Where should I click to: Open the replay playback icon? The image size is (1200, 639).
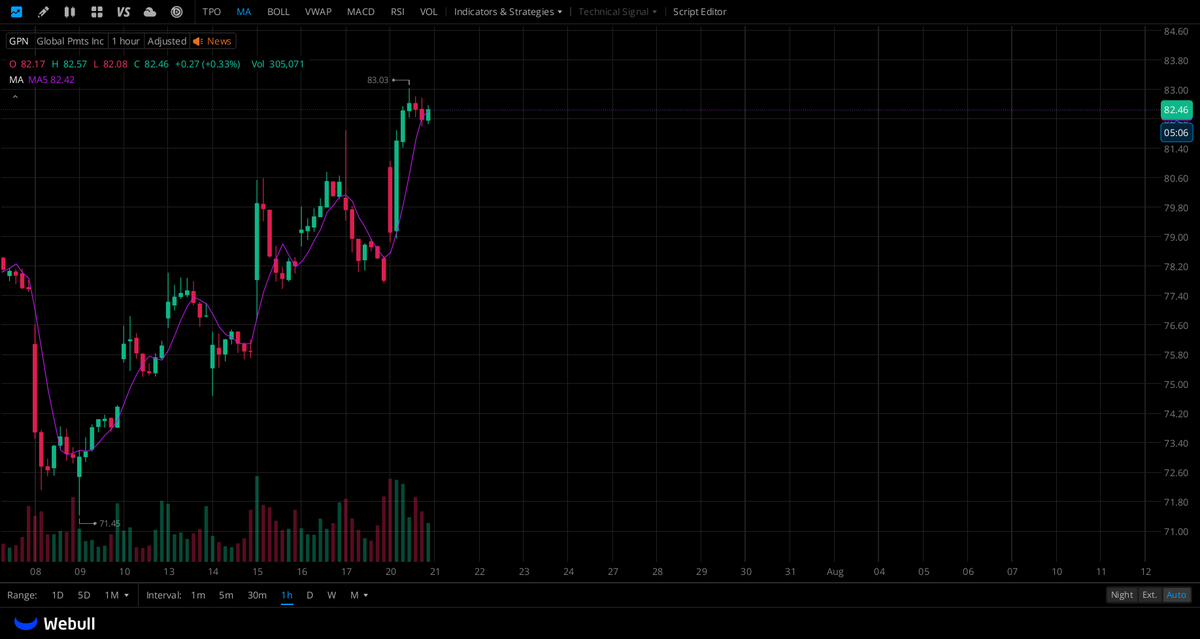click(x=176, y=12)
